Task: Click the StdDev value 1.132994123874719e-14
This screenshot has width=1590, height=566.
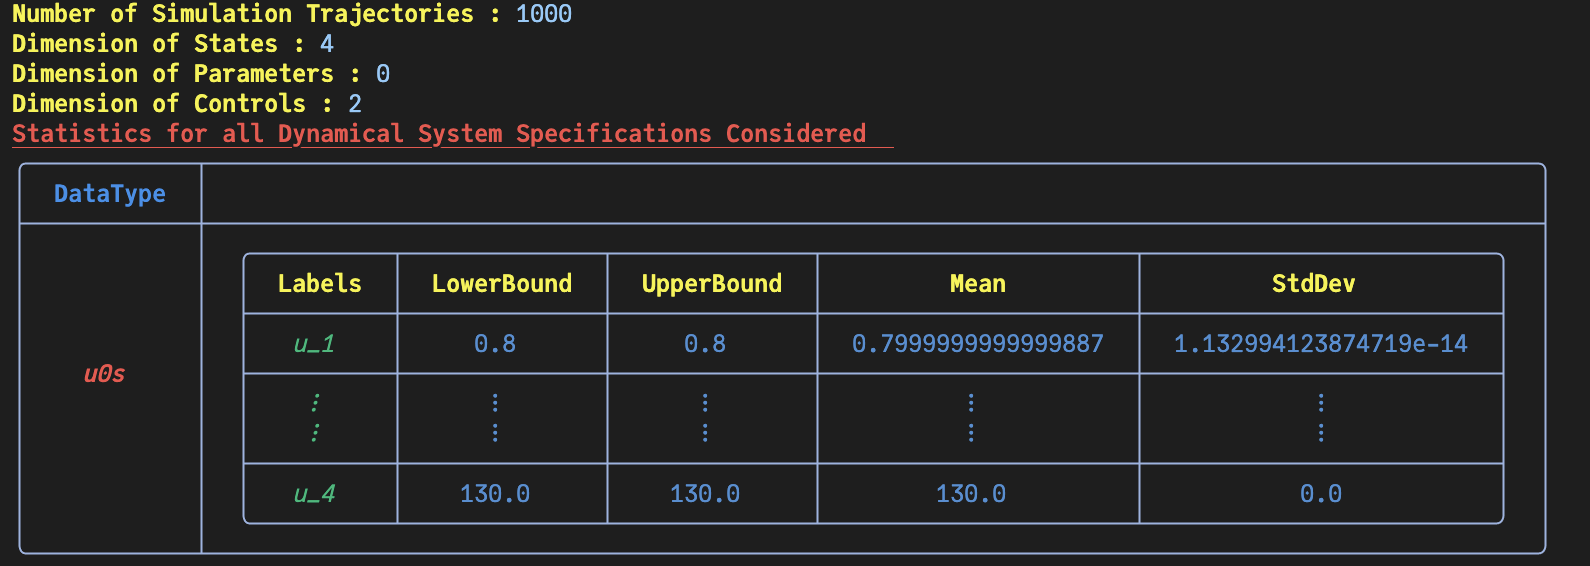Action: (x=1320, y=344)
